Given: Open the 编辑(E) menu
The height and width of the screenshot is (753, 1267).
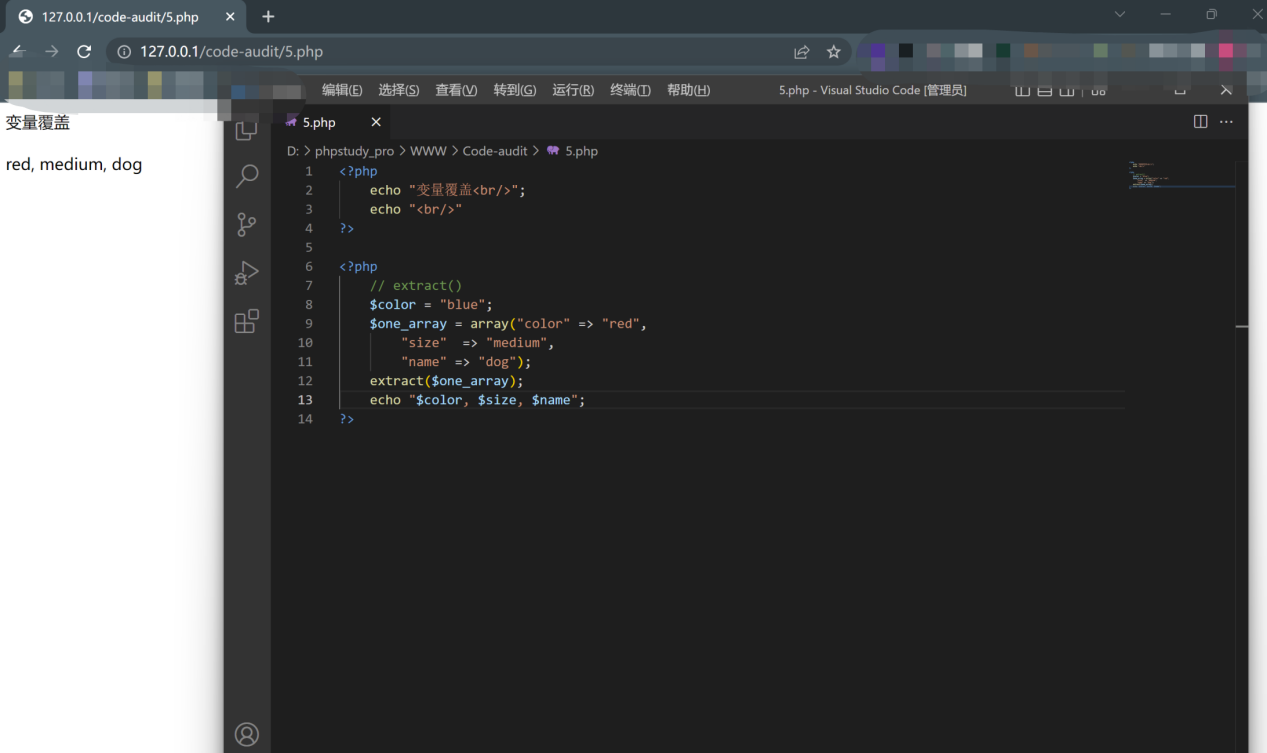Looking at the screenshot, I should point(342,90).
